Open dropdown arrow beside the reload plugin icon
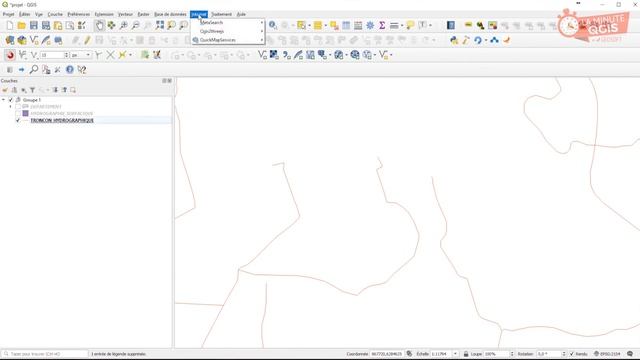The height and width of the screenshot is (360, 640). pyautogui.click(x=486, y=40)
